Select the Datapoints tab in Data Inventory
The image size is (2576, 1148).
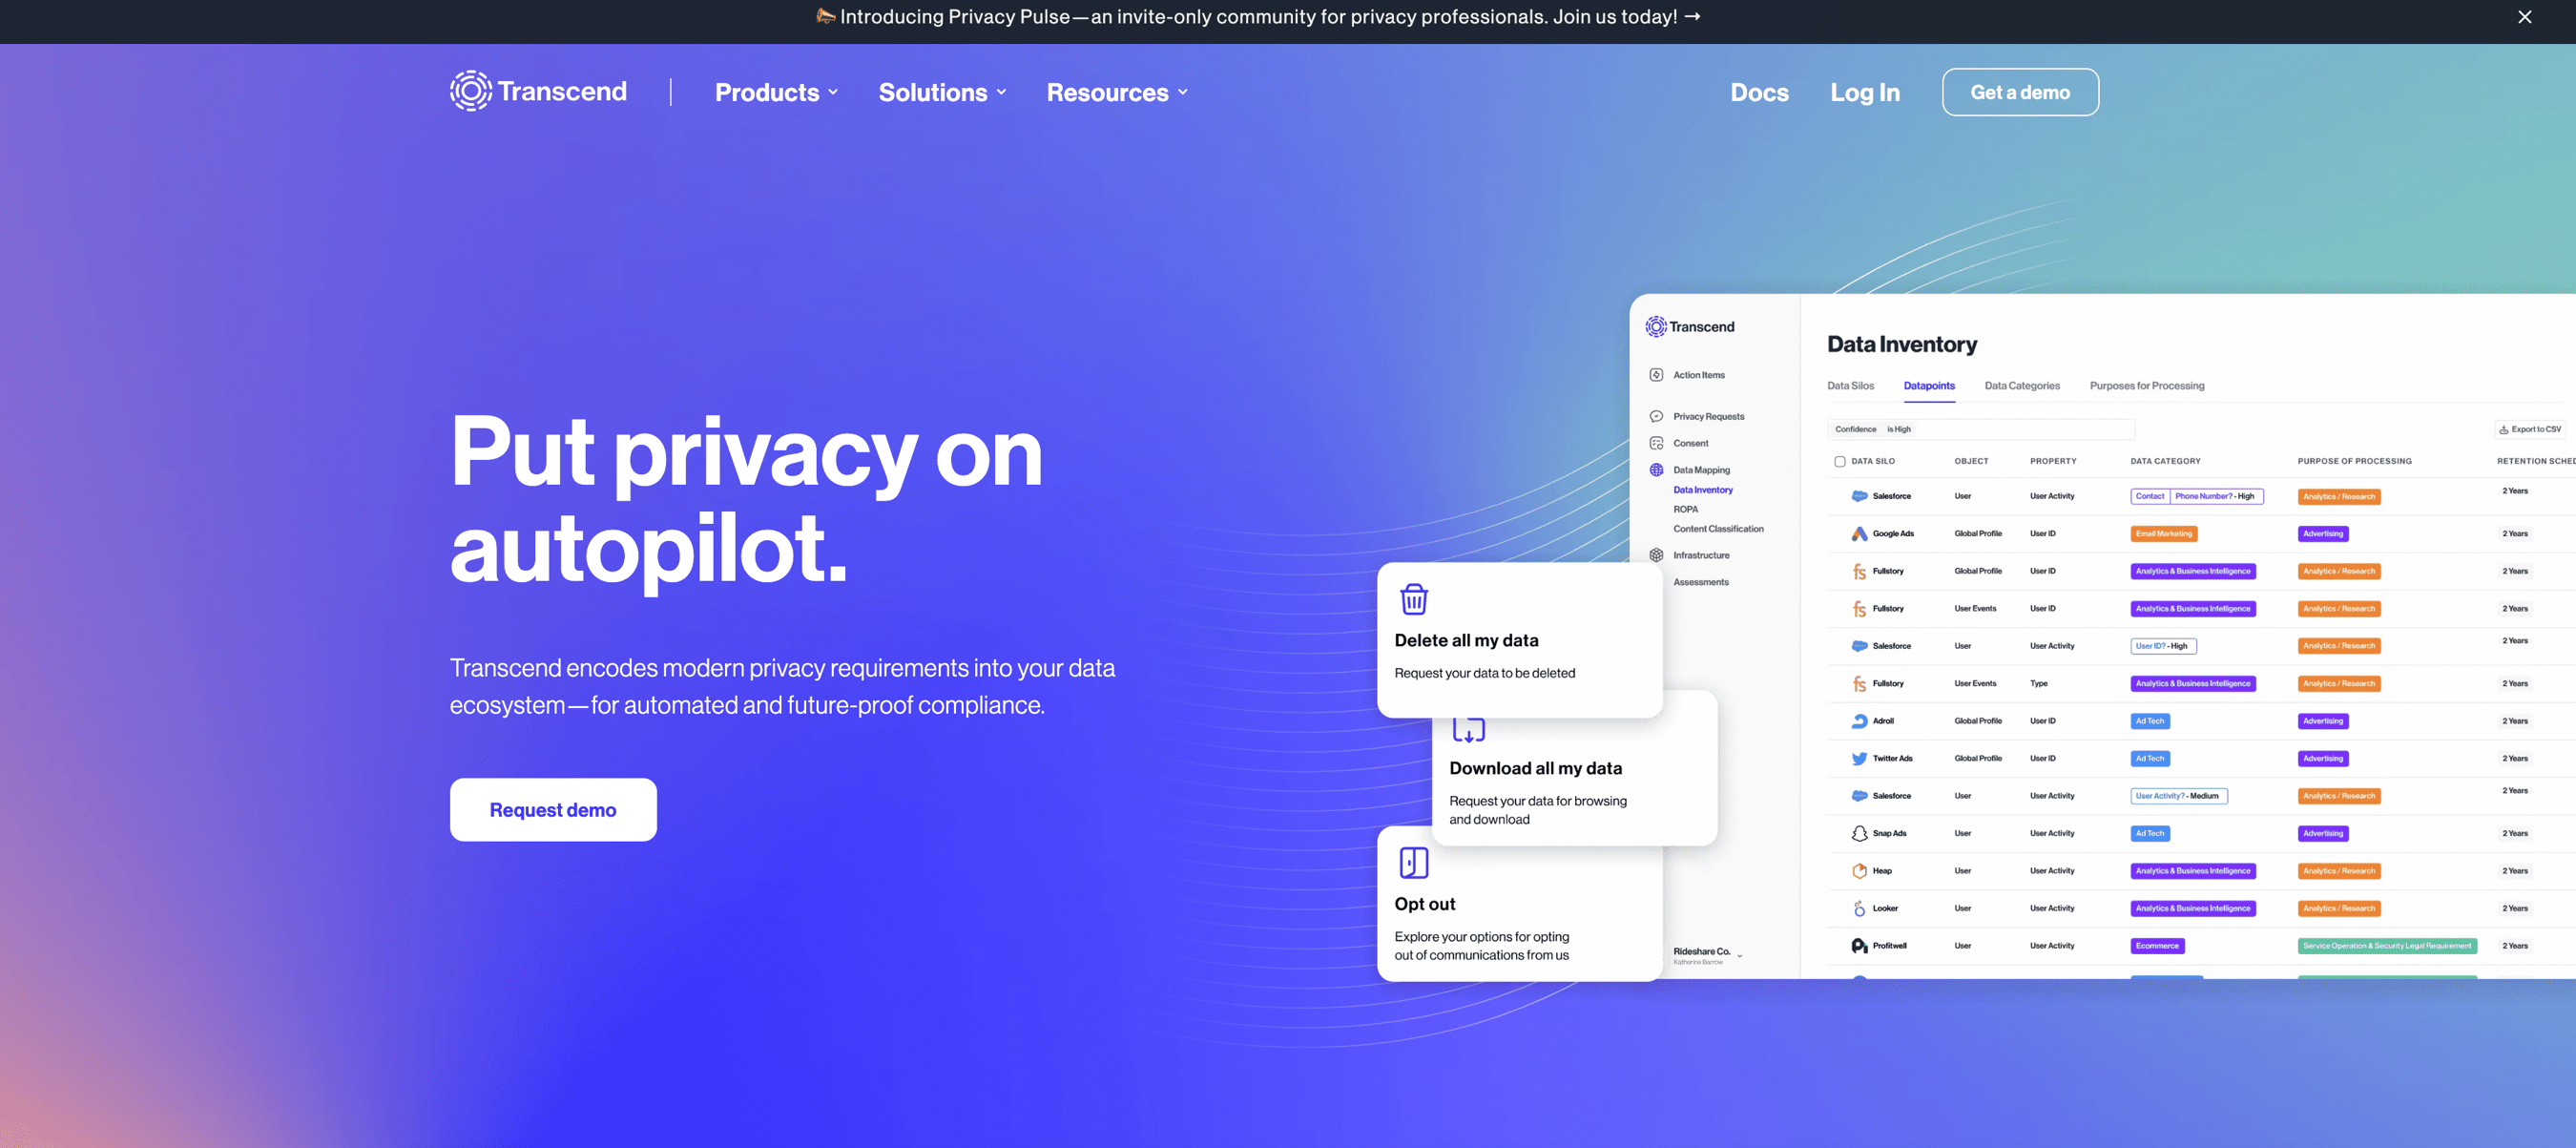1929,385
